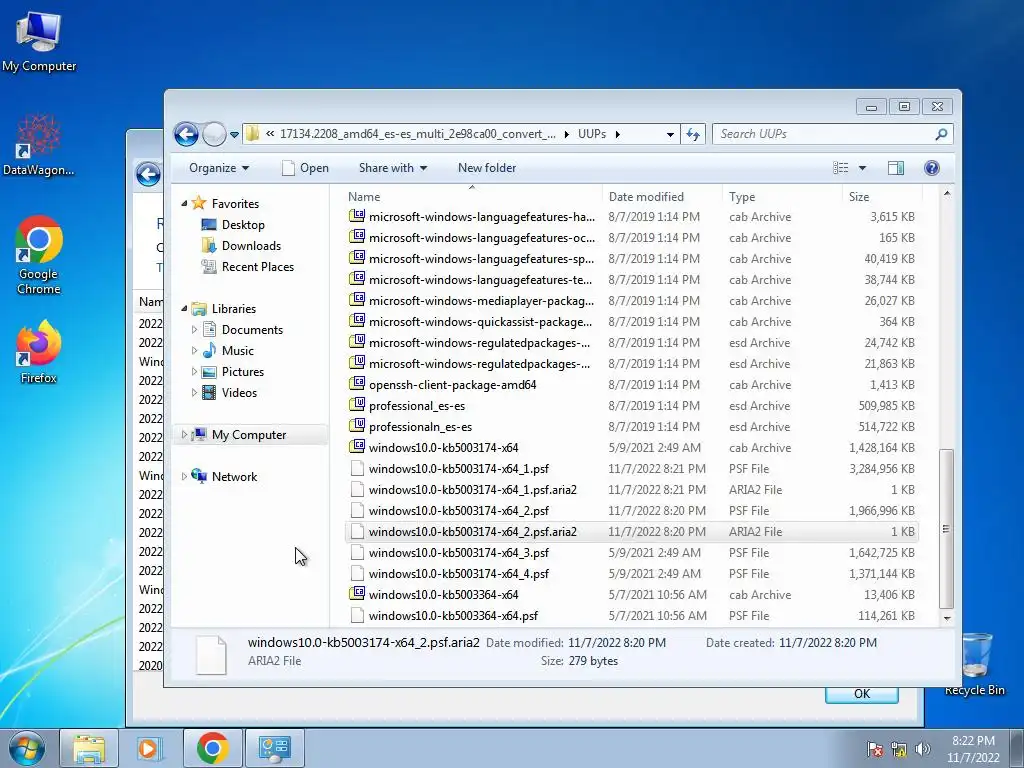Viewport: 1024px width, 768px height.
Task: Select My Computer in navigation pane
Action: click(x=248, y=435)
